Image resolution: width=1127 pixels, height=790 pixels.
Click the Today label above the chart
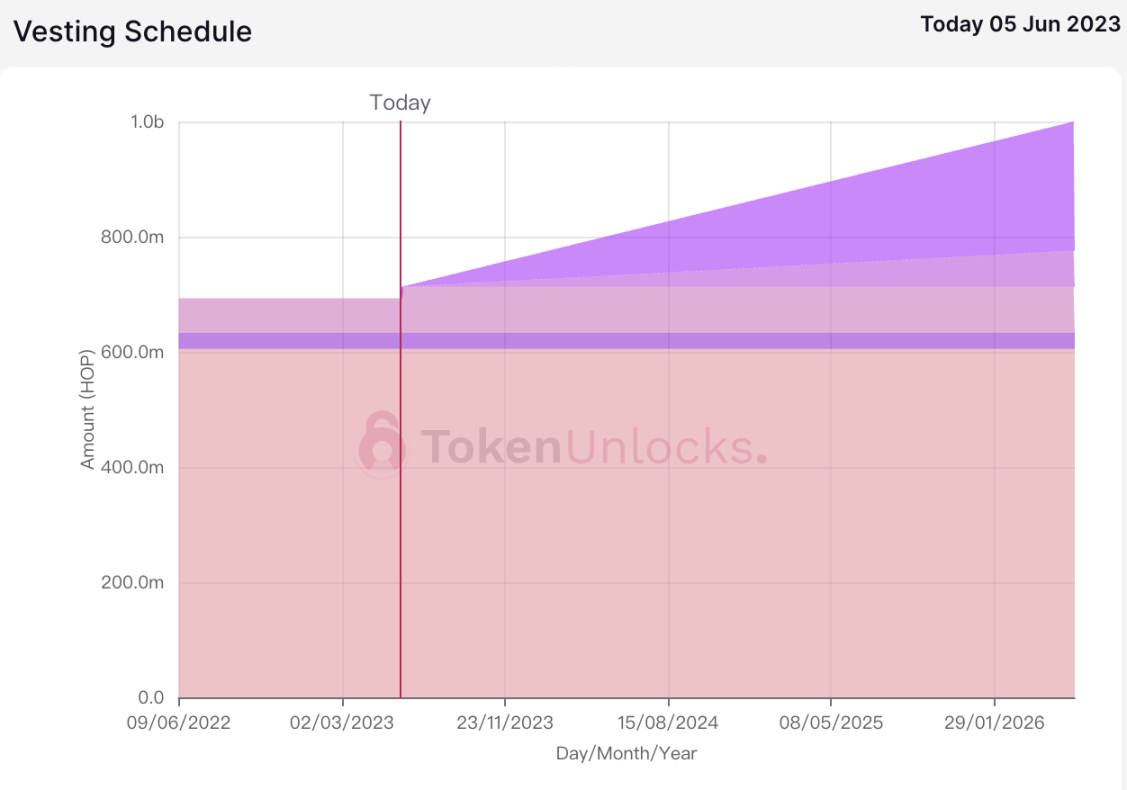point(400,103)
